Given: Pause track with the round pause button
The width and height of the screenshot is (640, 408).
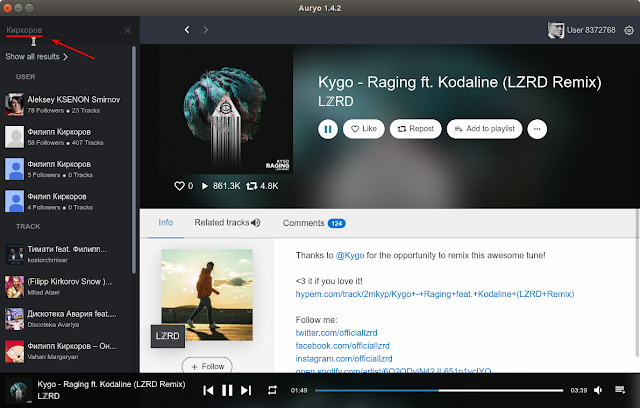Looking at the screenshot, I should 328,129.
